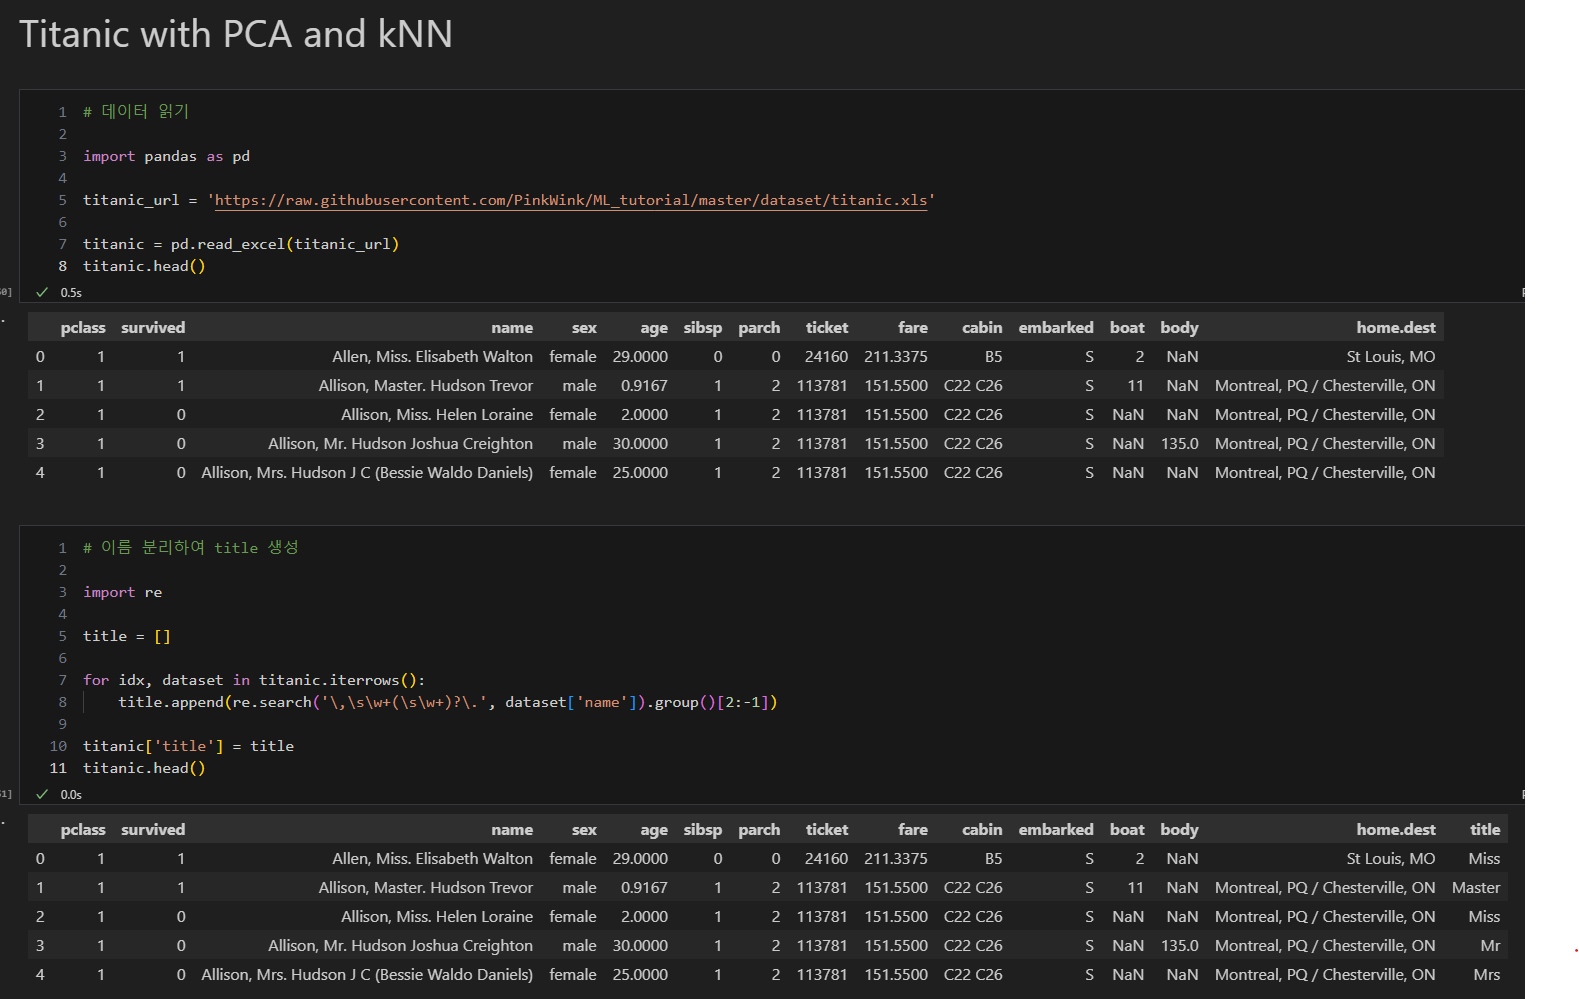Click 'ticket' header in the table without title column

coord(827,328)
